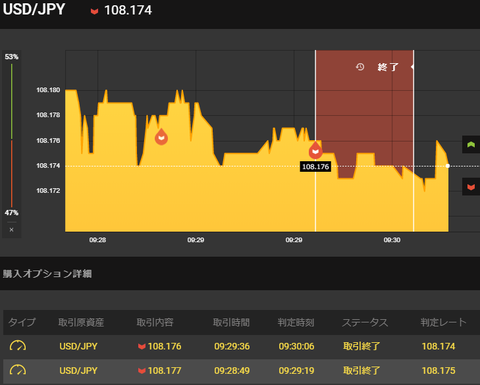480x385 pixels.
Task: Click the gauge icon in the 09:29:36 row
Action: point(18,346)
